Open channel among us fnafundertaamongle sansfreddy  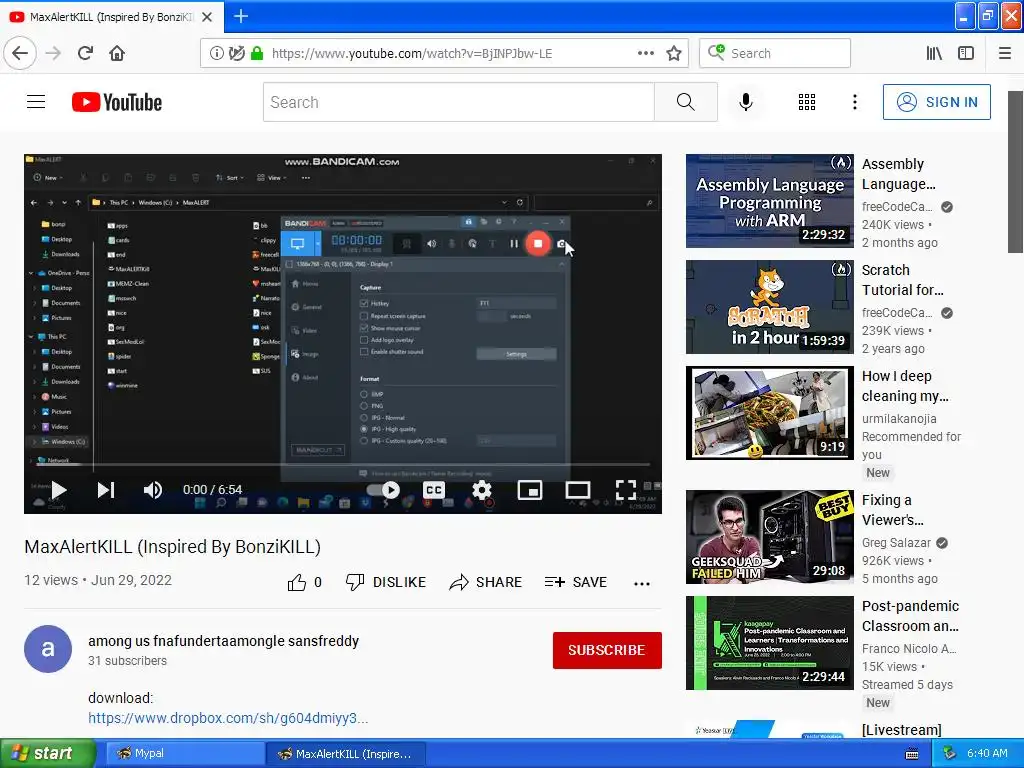(223, 641)
